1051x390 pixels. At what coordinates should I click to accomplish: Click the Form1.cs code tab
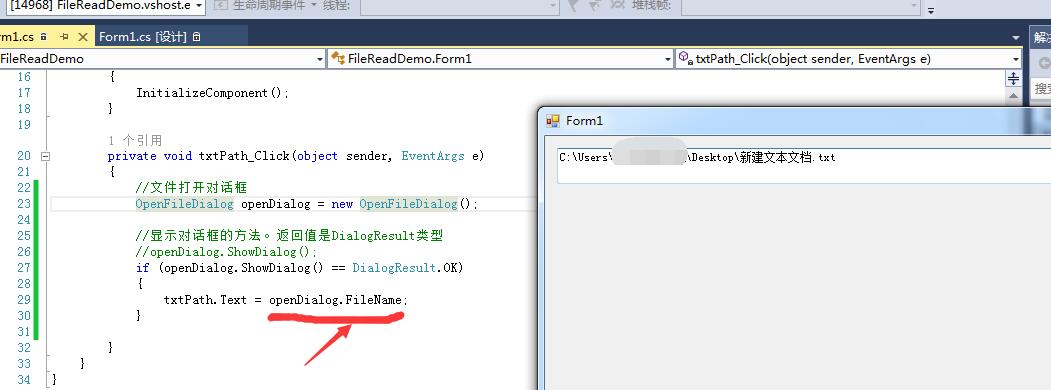click(17, 37)
